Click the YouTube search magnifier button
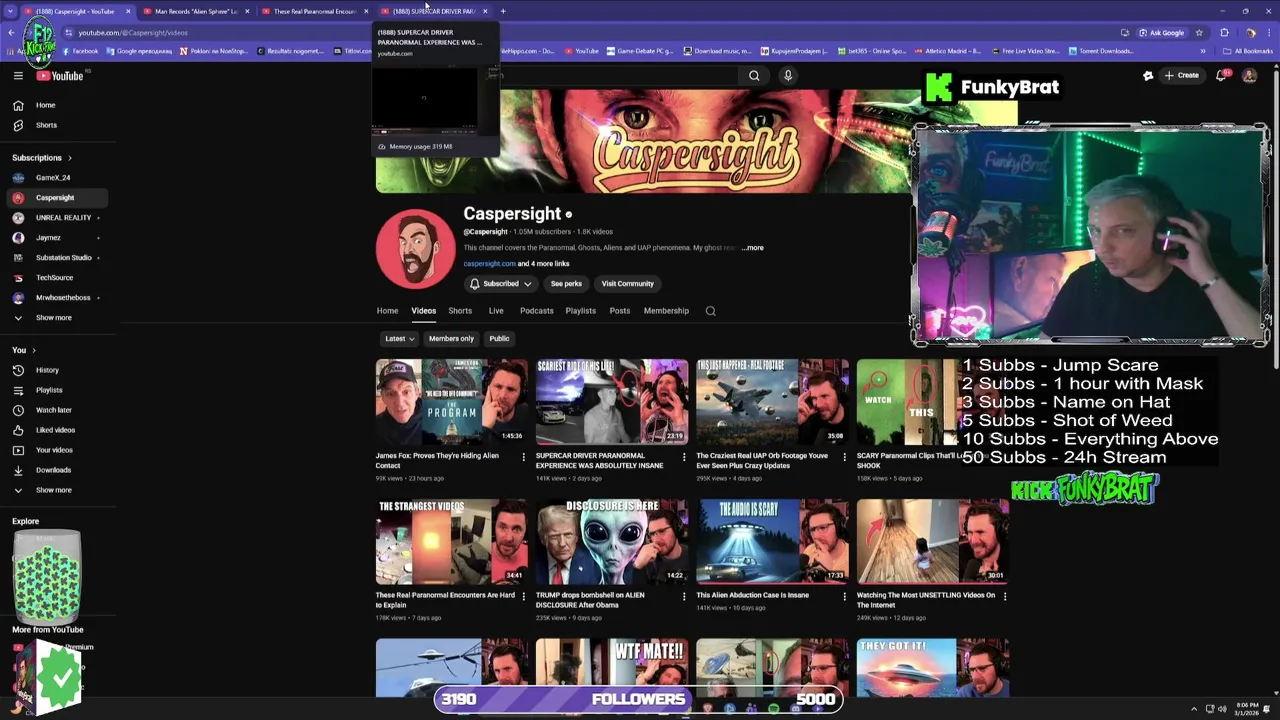 754,75
